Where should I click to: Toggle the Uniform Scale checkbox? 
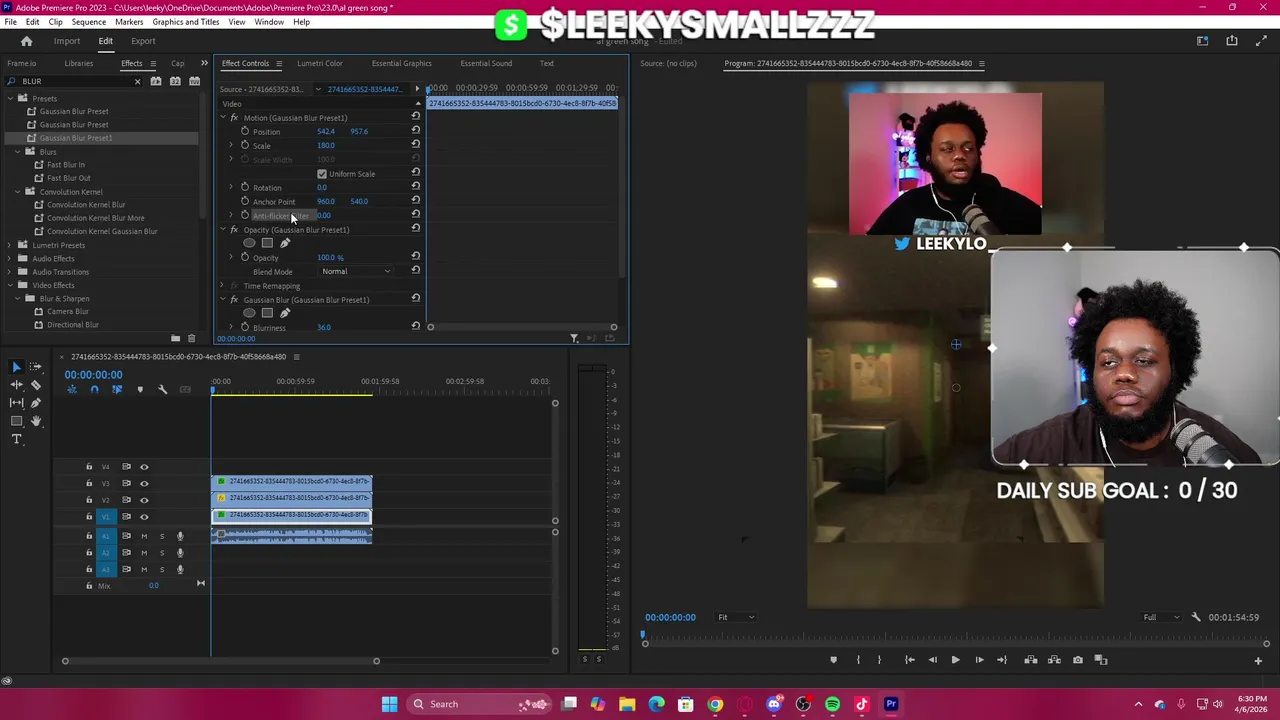click(x=322, y=174)
